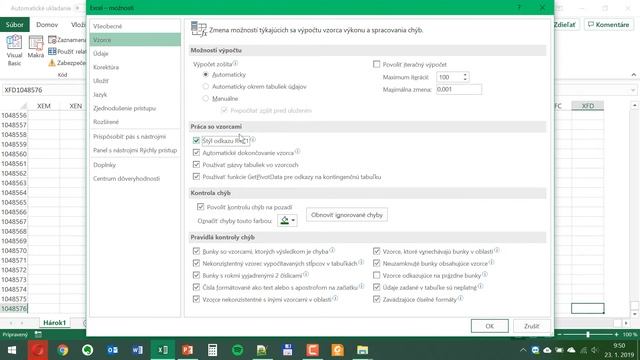This screenshot has height=360, width=640.
Task: Cancel the dialog with Zrušiť
Action: pos(531,326)
